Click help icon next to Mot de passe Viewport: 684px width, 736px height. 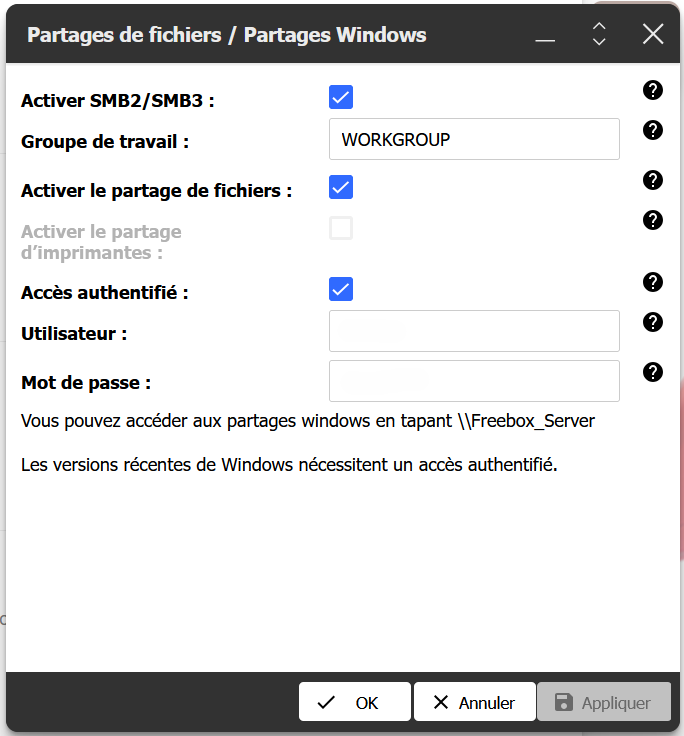click(653, 372)
